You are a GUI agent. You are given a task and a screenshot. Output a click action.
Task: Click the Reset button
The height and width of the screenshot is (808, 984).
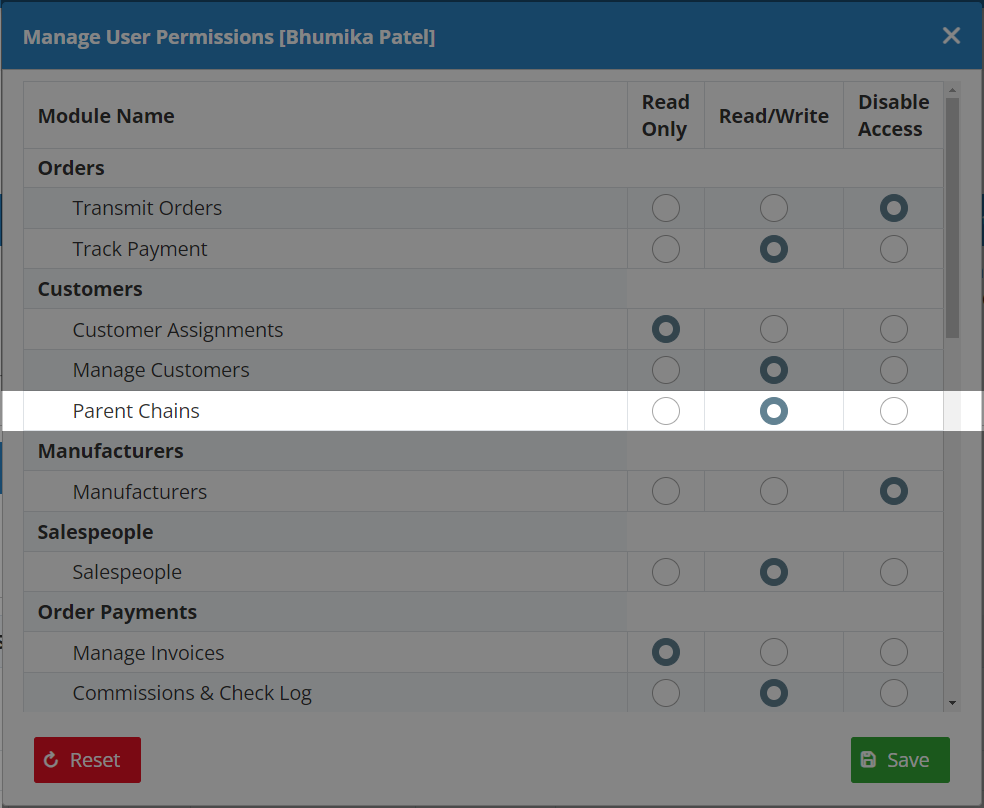[87, 760]
